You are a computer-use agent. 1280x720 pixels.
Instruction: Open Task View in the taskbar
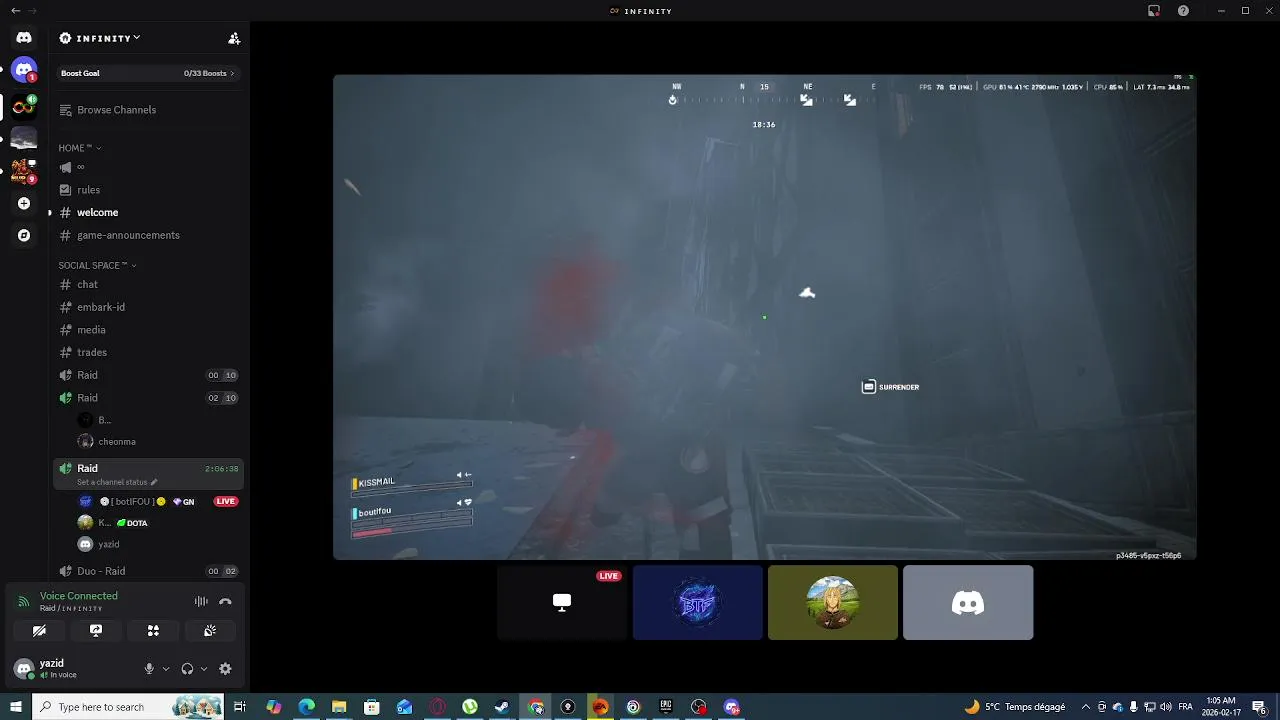240,707
